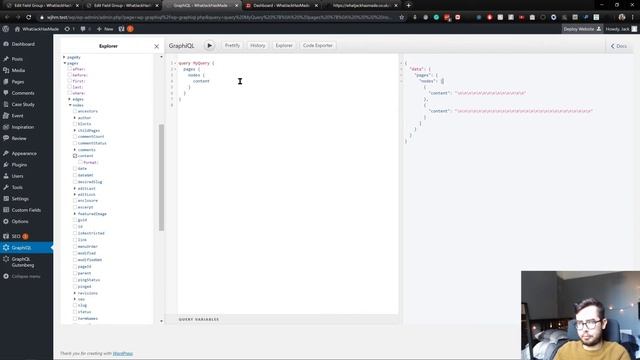Check the 'first' argument checkbox
640x360 pixels.
70,81
